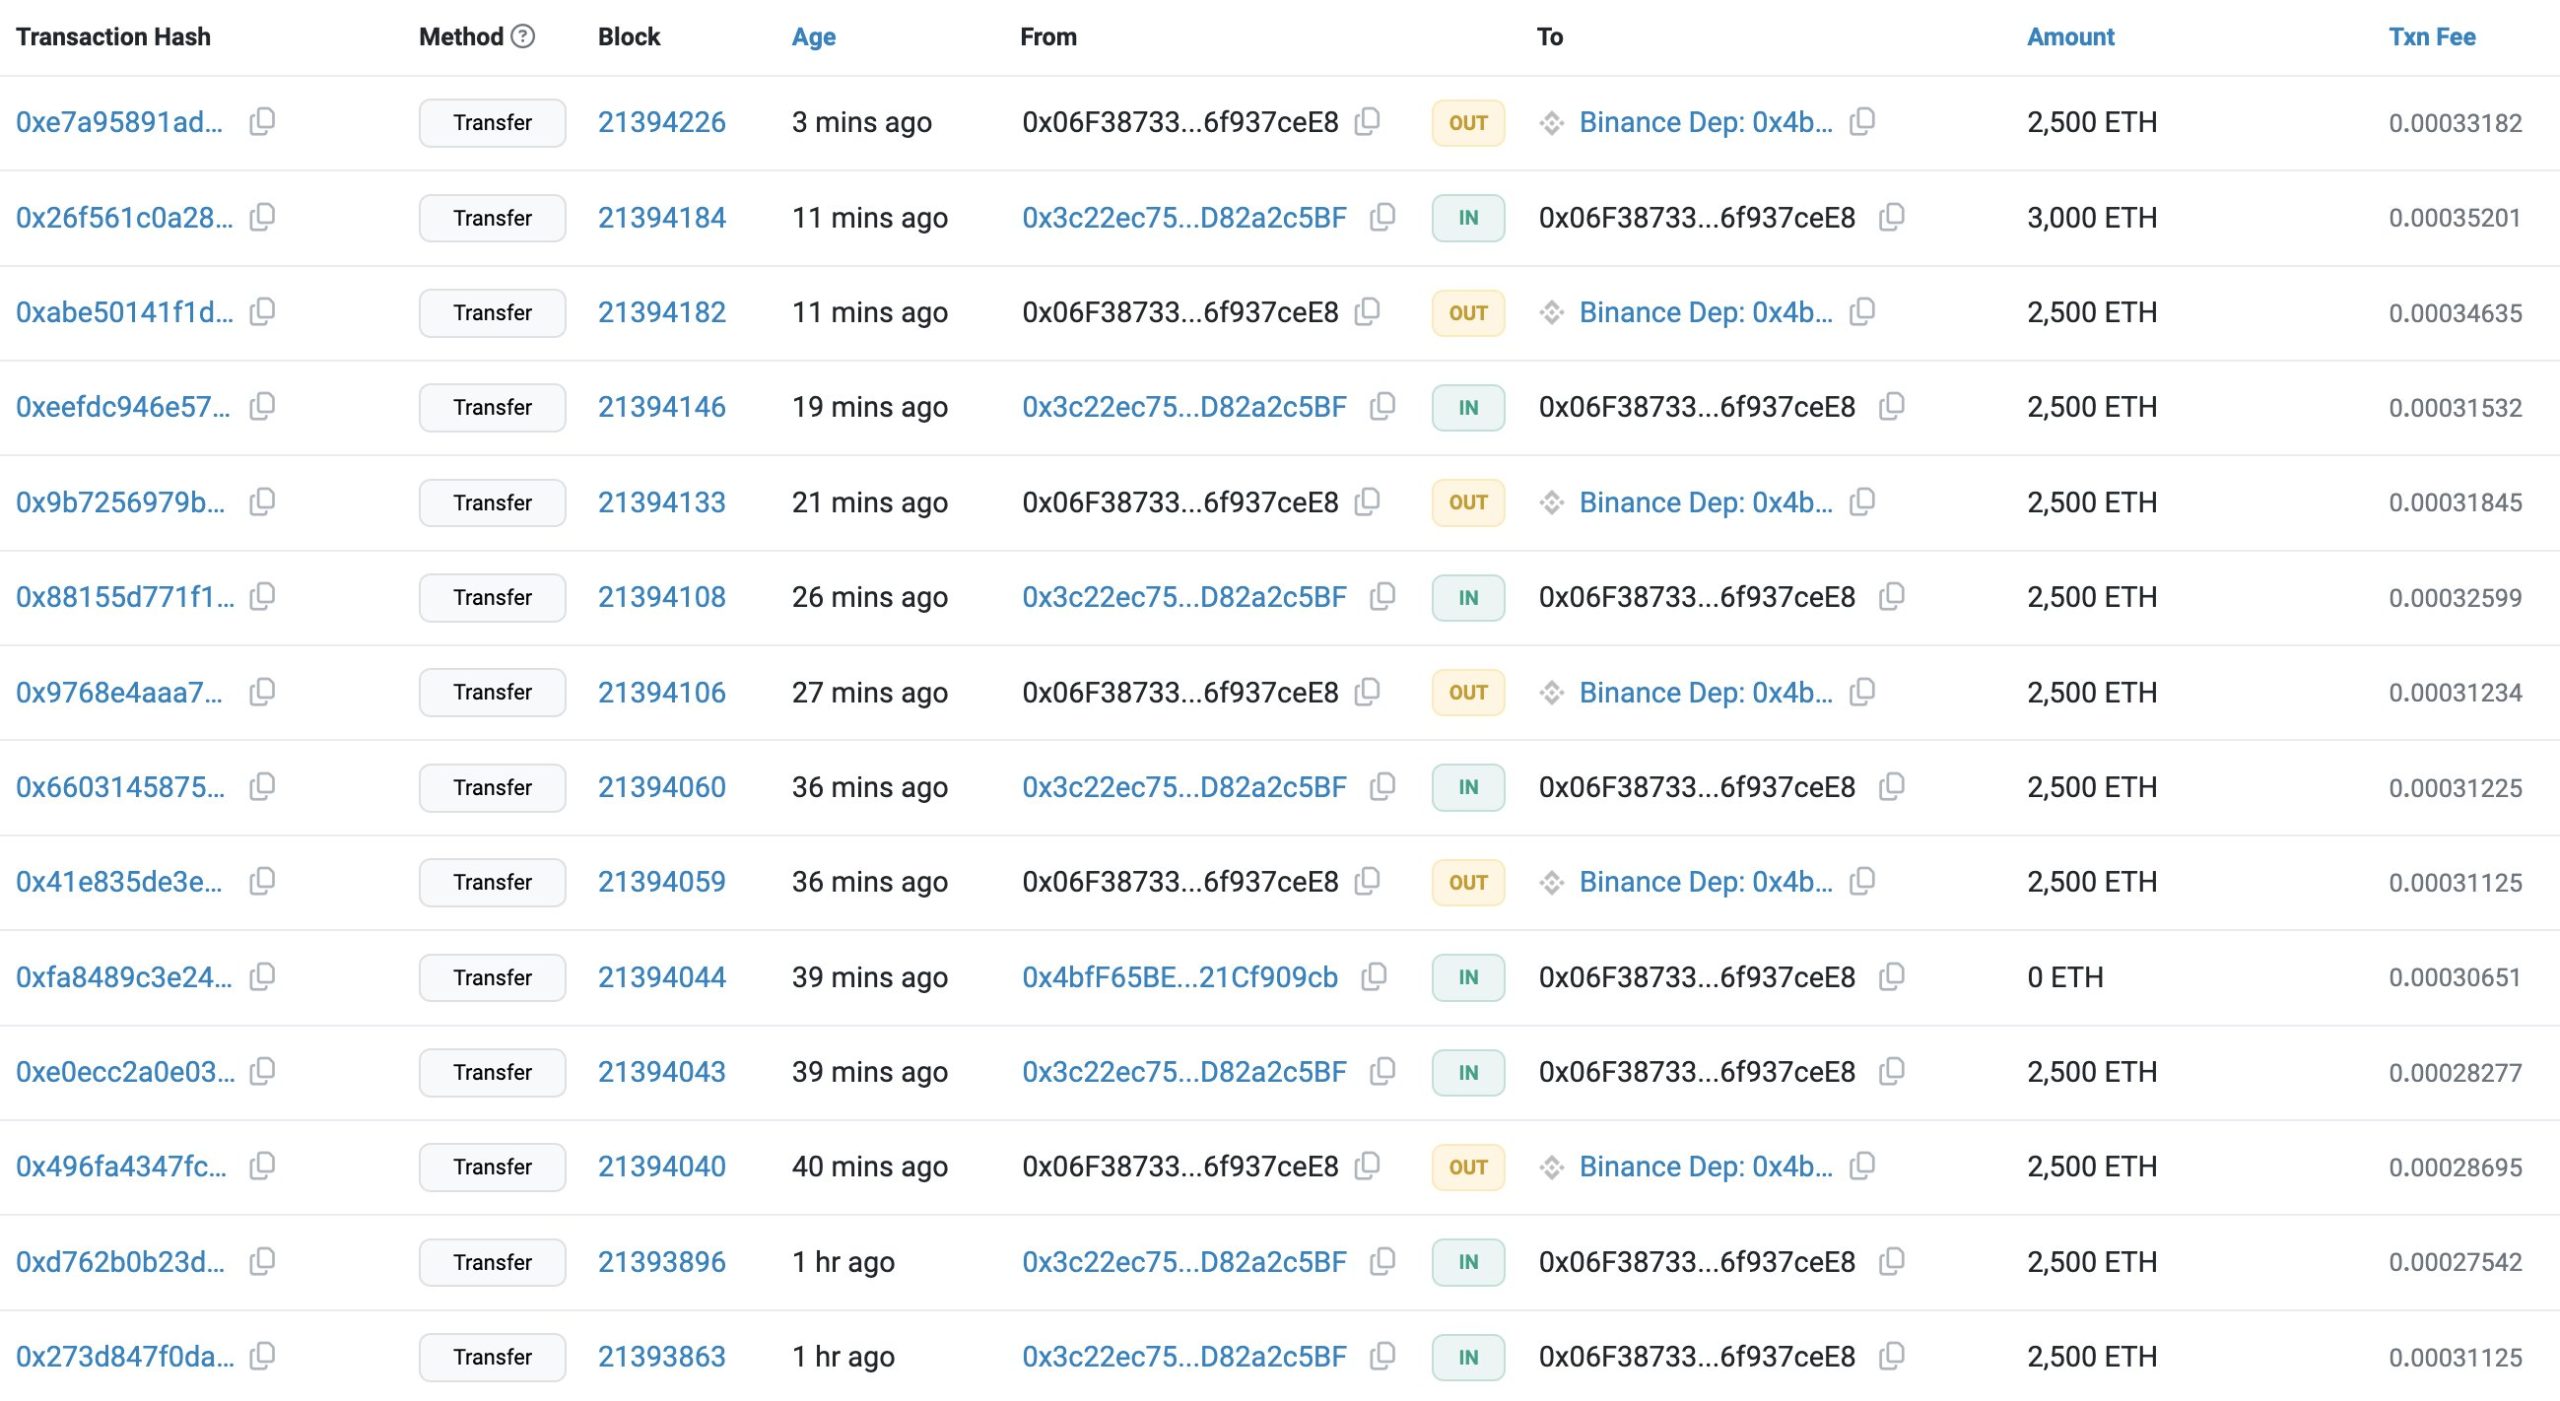
Task: Copy transaction hash 0xe7a95891ad
Action: coord(262,122)
